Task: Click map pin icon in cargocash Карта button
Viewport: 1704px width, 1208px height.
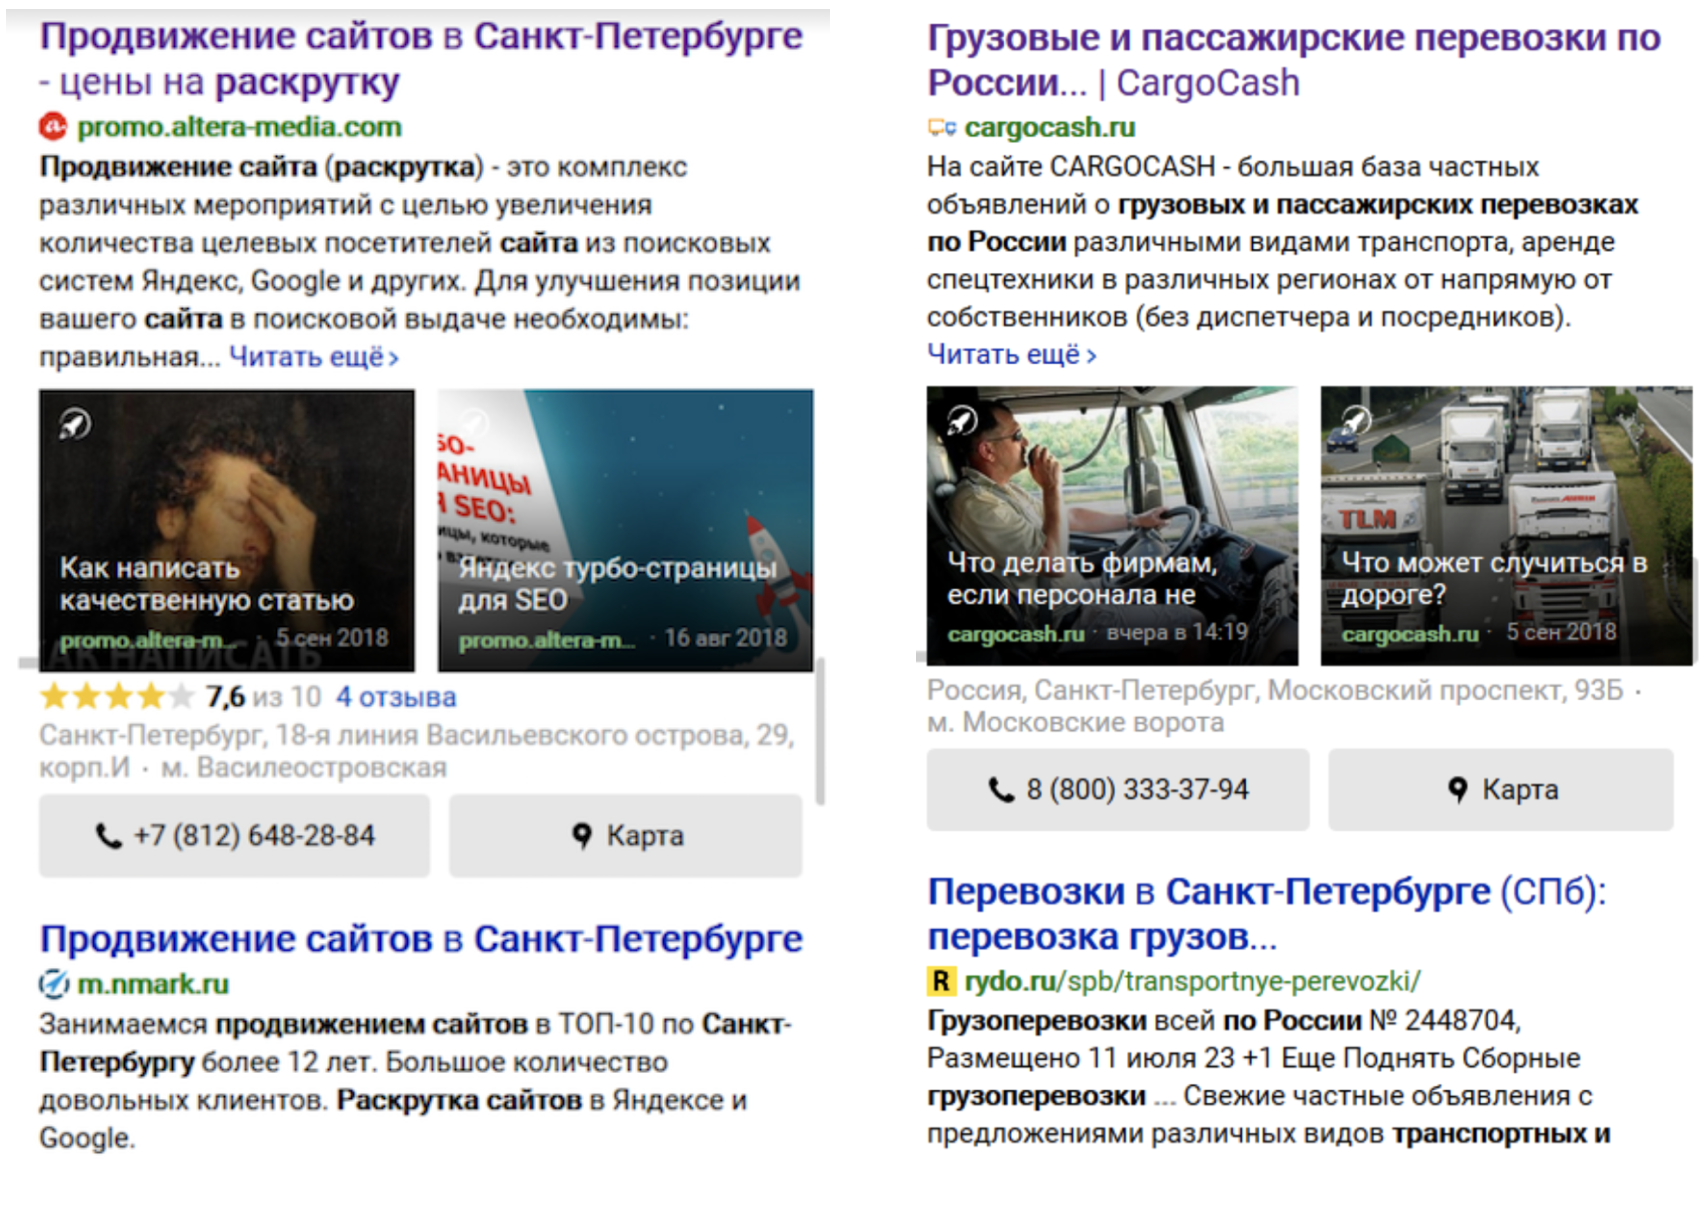Action: point(1458,790)
